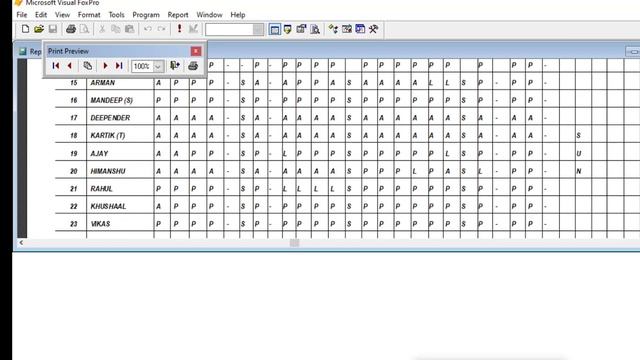The width and height of the screenshot is (640, 360).
Task: Go to first page in Print Preview
Action: 56,66
